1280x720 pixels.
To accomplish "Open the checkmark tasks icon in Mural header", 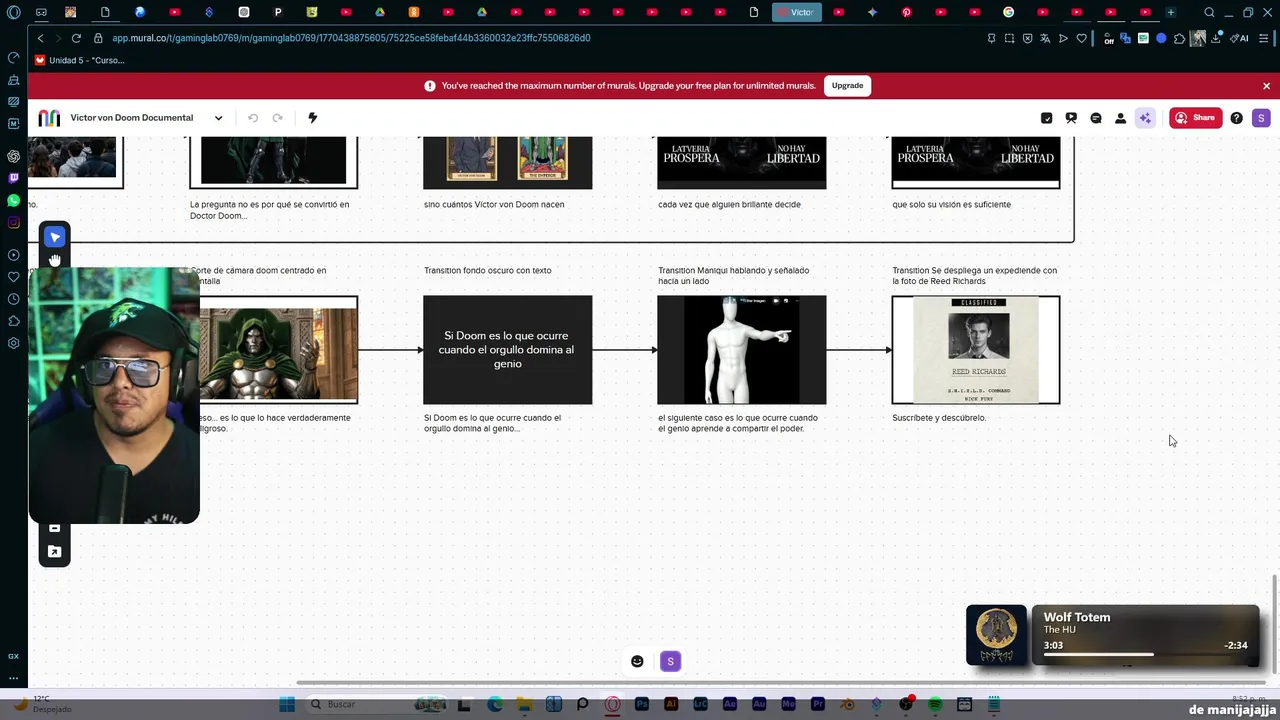I will tap(1047, 118).
